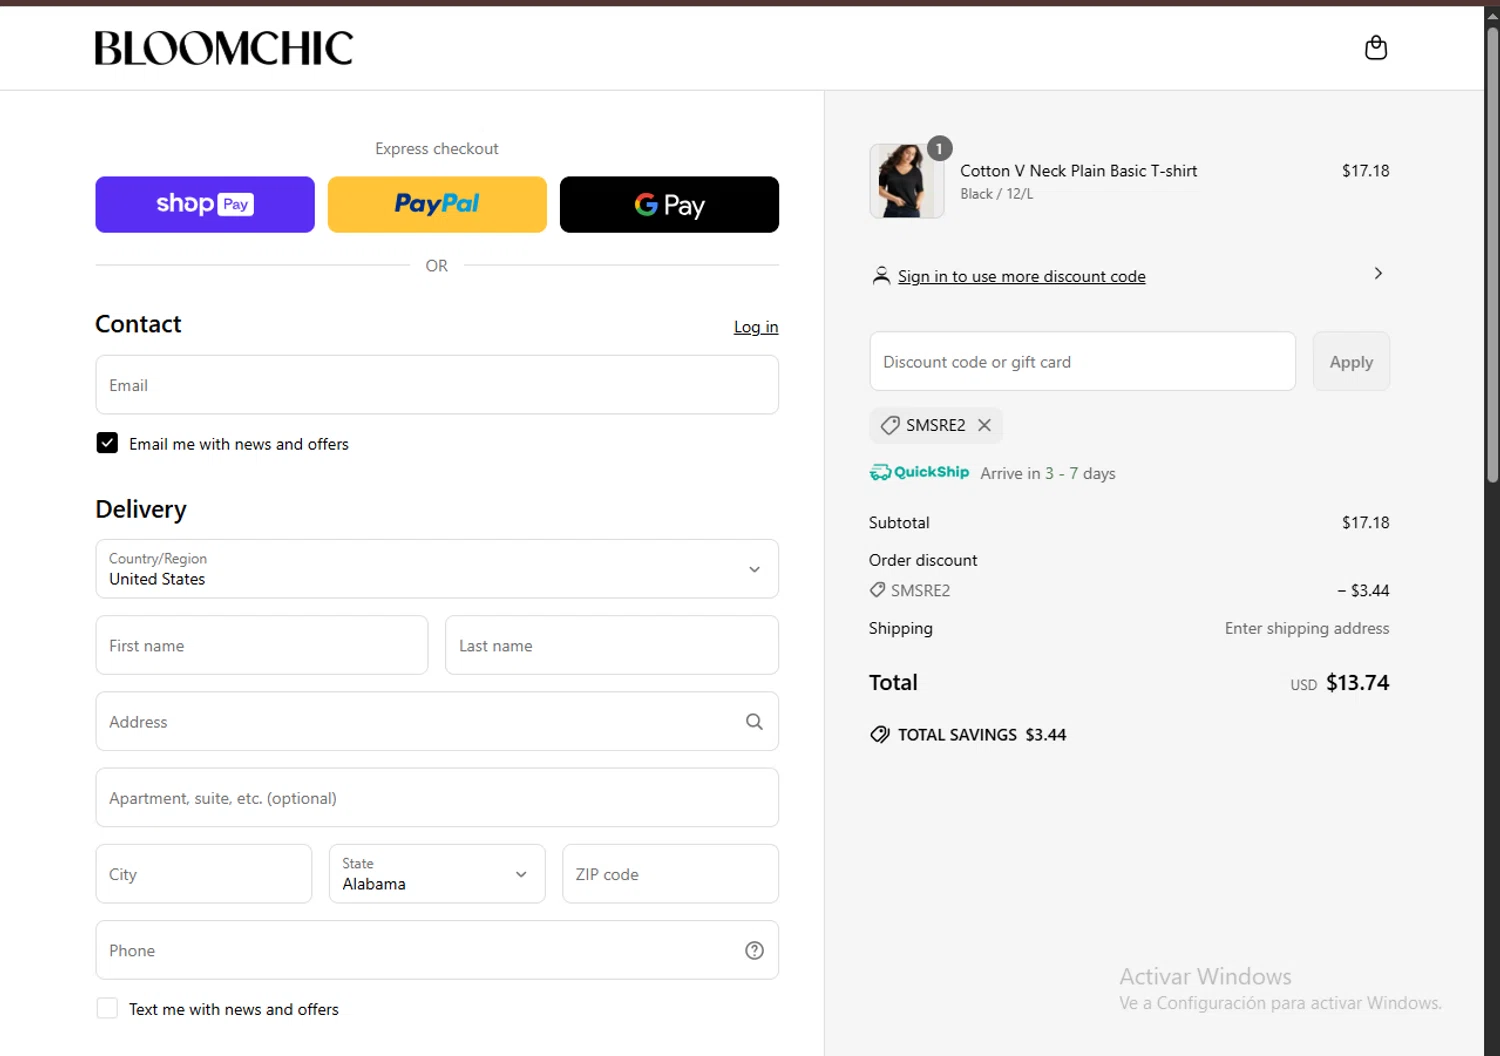Expand sign in discount chevron arrow

(1378, 273)
